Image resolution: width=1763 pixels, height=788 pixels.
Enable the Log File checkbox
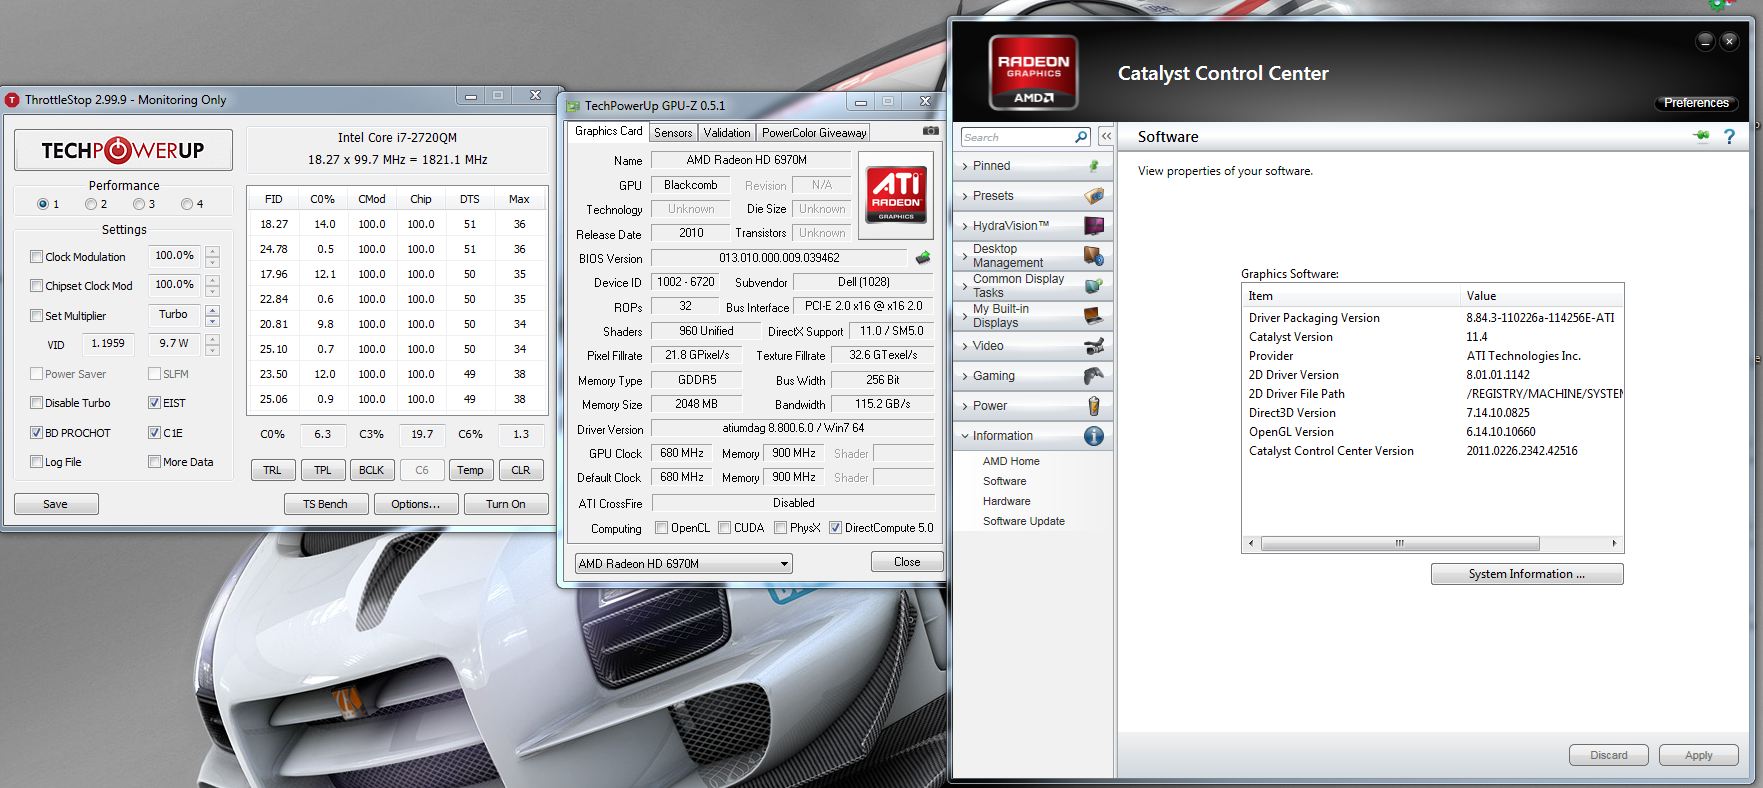37,462
